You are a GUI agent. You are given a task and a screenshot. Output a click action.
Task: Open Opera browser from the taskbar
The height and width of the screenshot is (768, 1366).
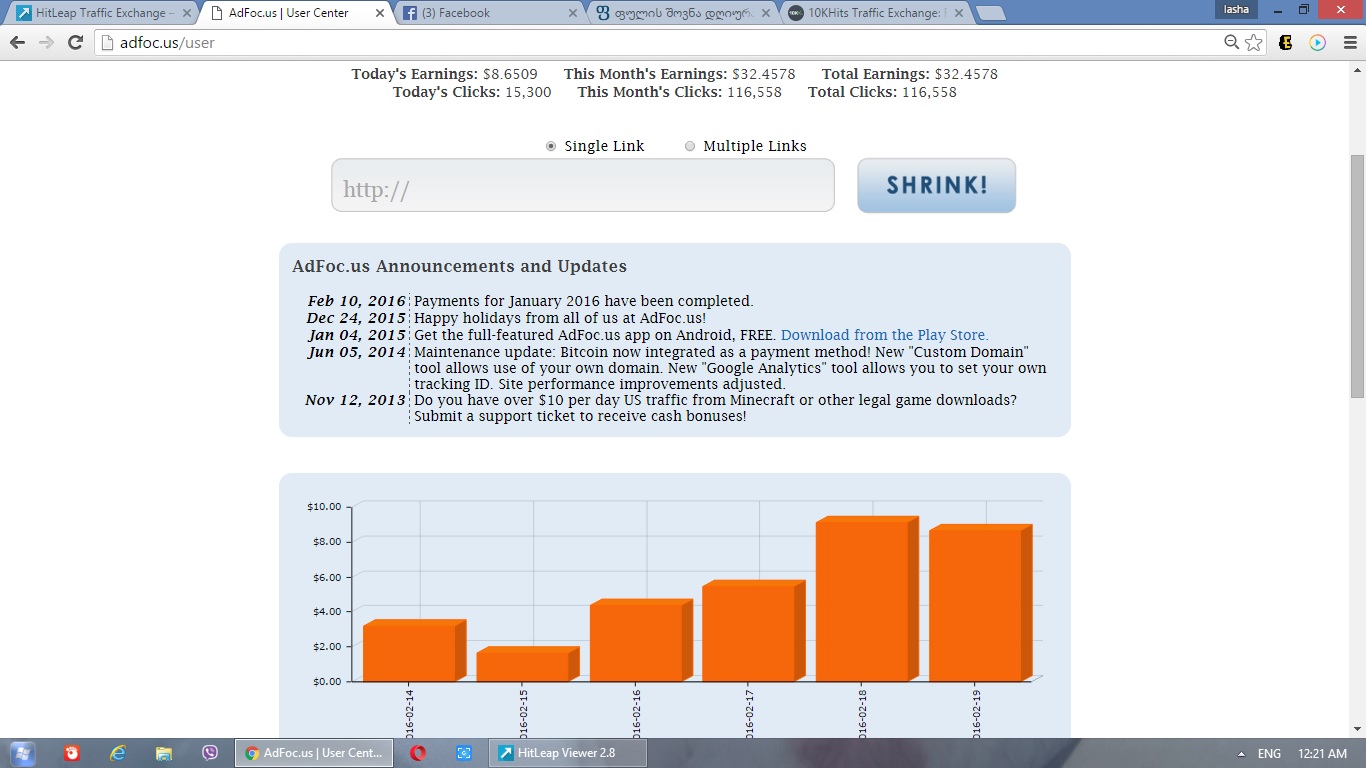[x=418, y=753]
